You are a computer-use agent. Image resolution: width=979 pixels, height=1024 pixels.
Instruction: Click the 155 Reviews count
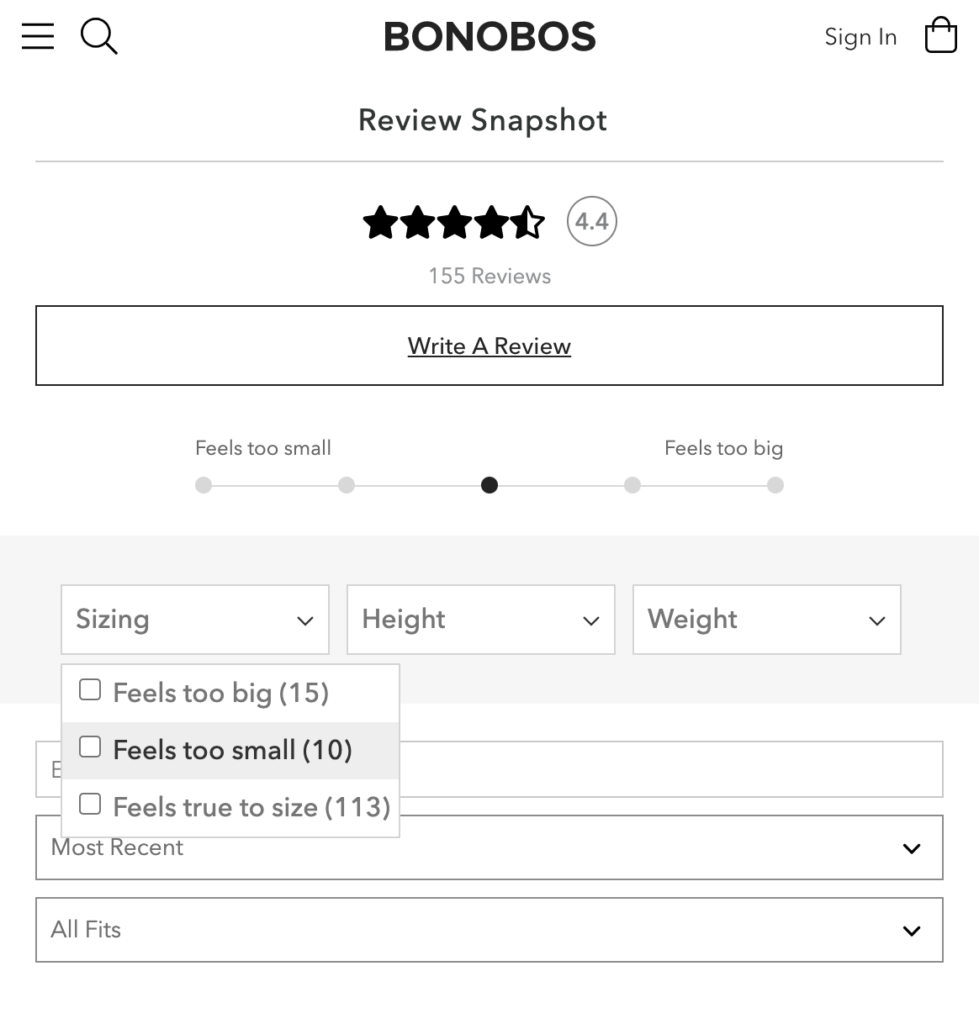pos(489,276)
